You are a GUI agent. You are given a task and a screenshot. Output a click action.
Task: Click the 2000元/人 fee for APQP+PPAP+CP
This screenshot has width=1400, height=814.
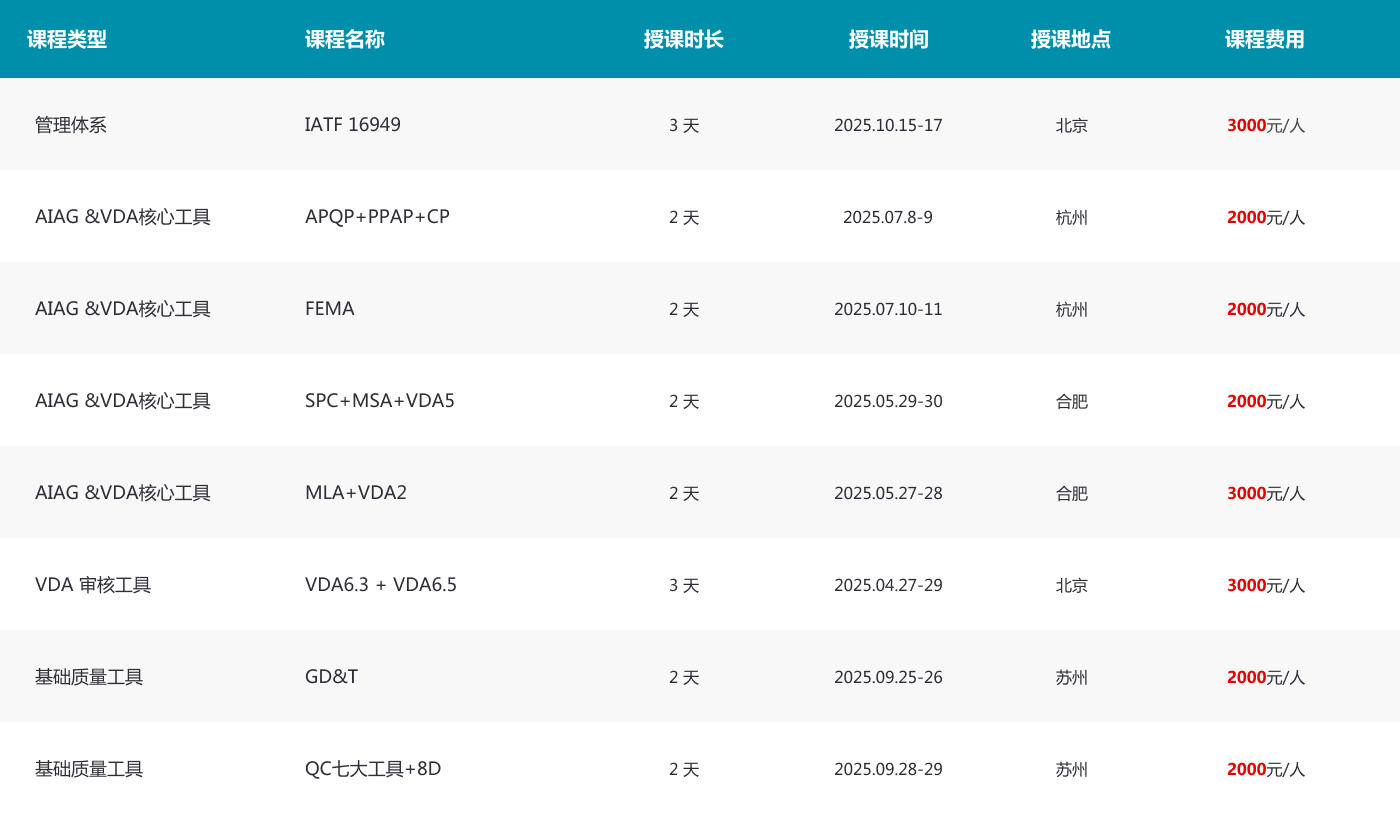pyautogui.click(x=1266, y=218)
